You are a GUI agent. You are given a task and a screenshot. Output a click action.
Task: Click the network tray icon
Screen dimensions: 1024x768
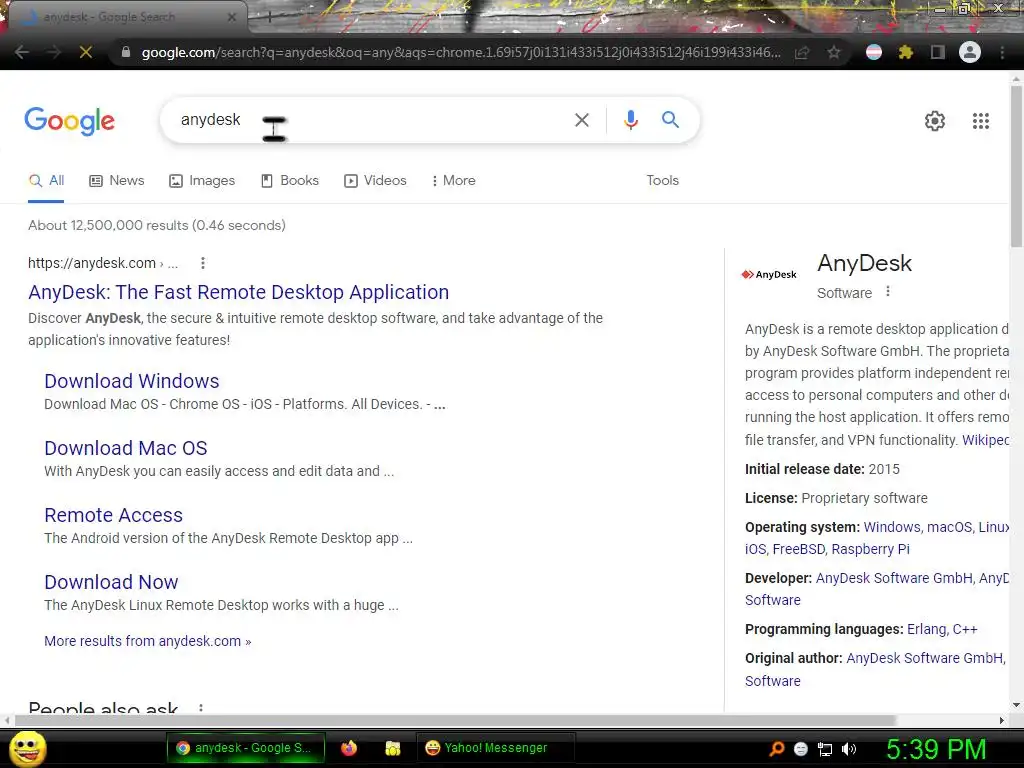[x=825, y=749]
